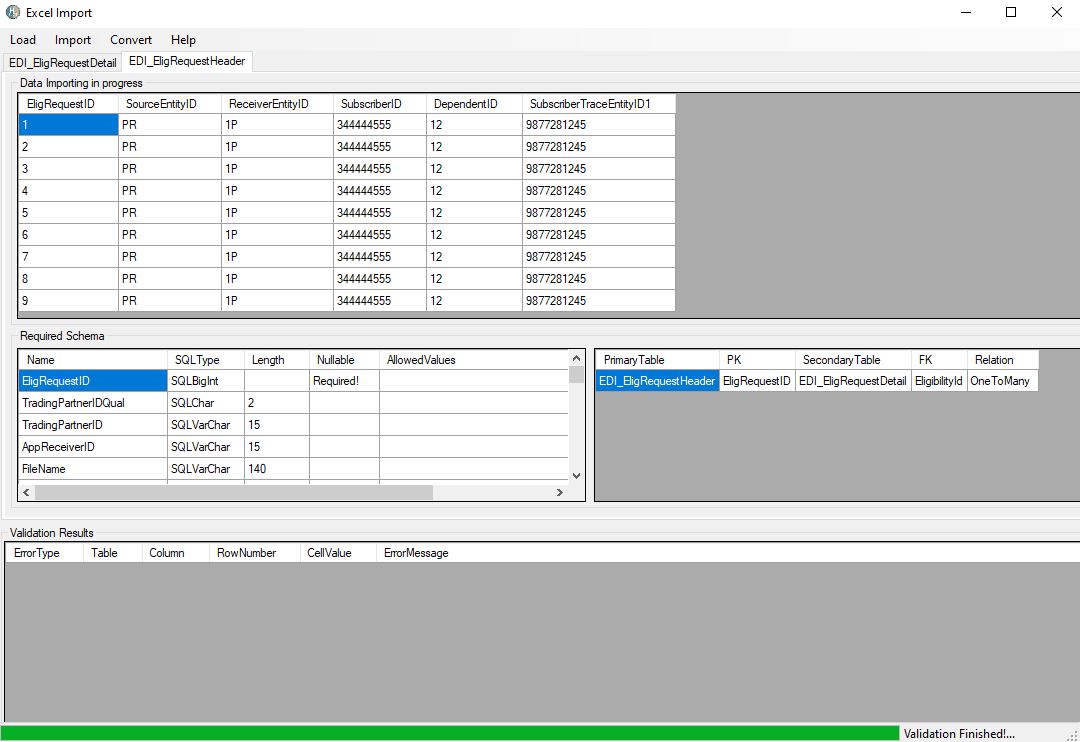Click 9877281245 cell in row 8
The height and width of the screenshot is (742, 1080).
[x=599, y=279]
